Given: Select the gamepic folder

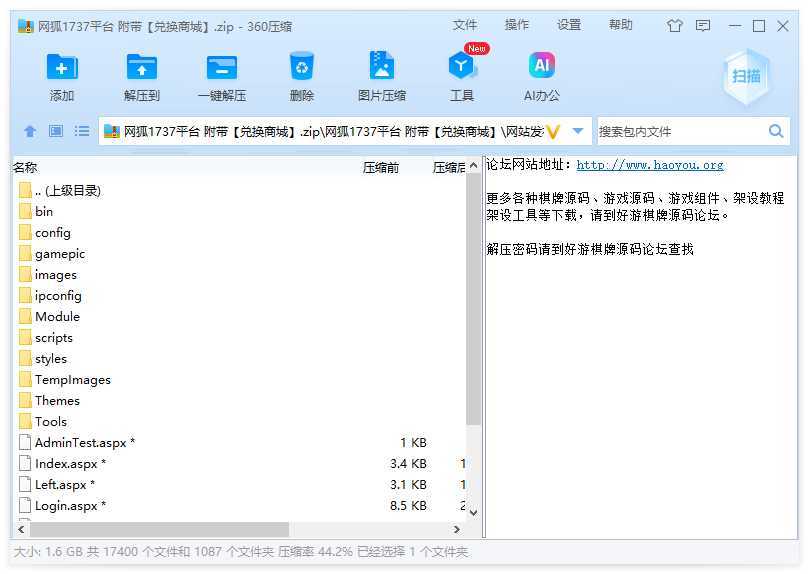Looking at the screenshot, I should point(60,254).
